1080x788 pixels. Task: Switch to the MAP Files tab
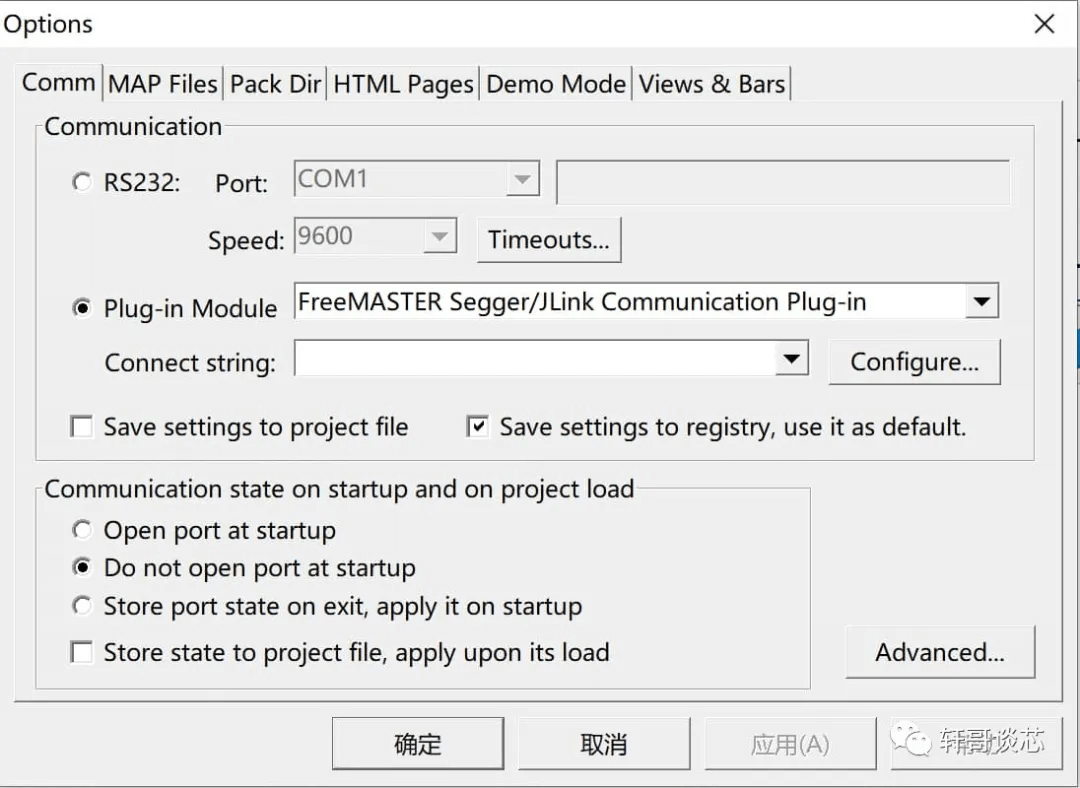163,84
